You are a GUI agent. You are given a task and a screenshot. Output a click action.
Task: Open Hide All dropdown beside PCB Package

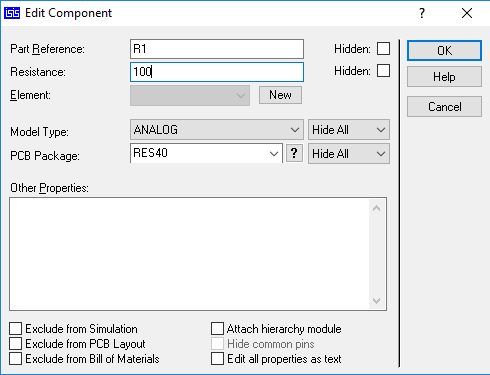[x=349, y=154]
